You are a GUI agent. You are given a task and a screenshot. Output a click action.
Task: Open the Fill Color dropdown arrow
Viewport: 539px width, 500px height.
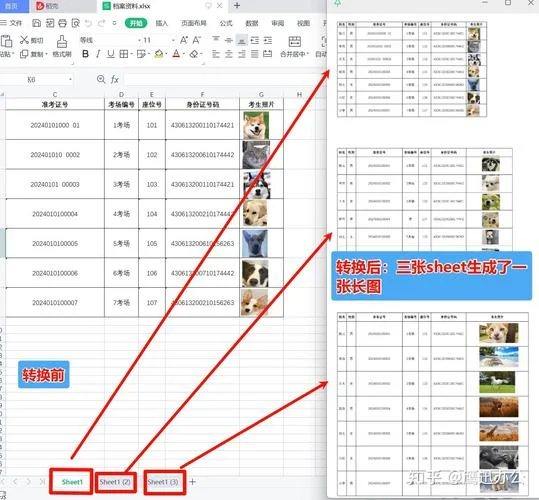166,54
